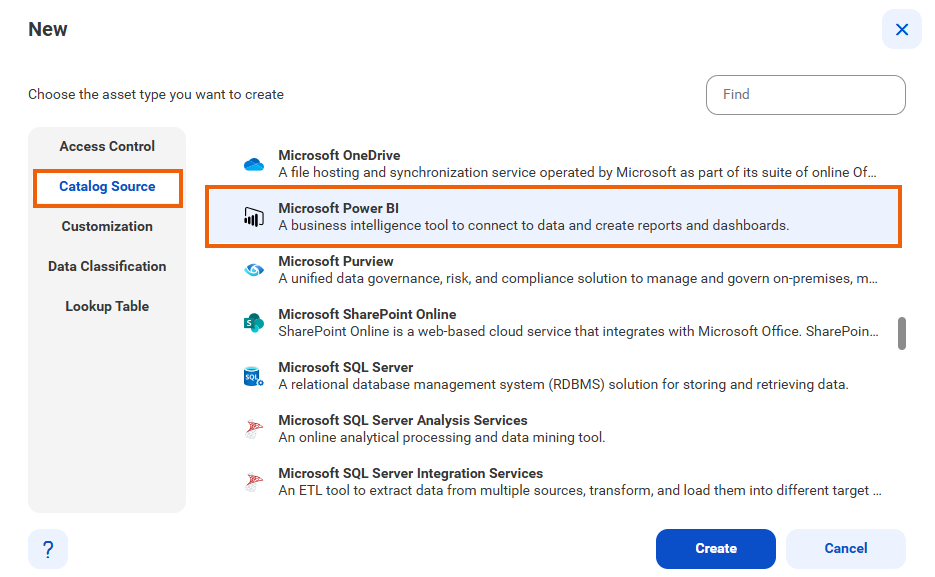Open help with the question mark button

tap(48, 549)
